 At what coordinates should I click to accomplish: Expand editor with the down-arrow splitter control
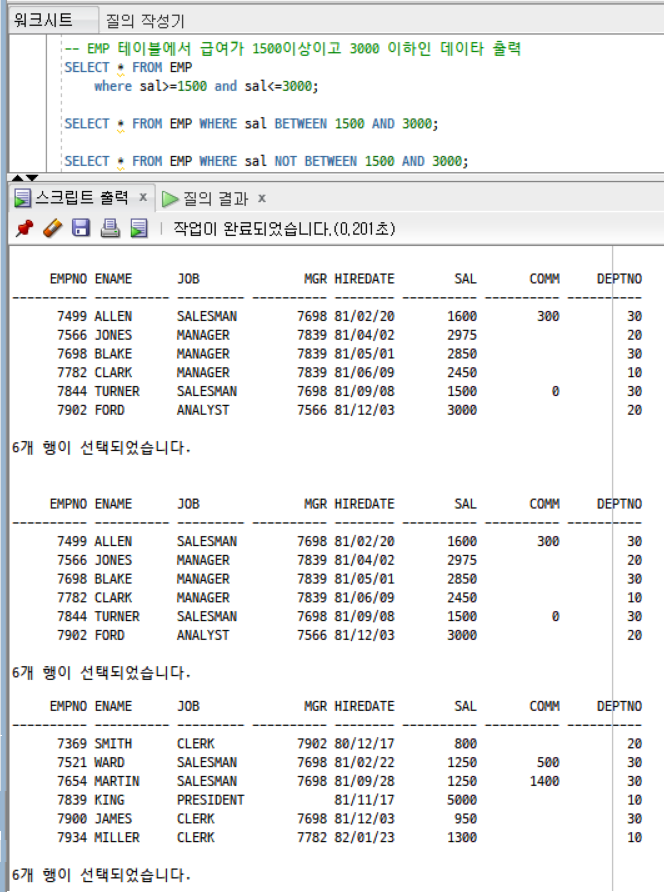pyautogui.click(x=32, y=177)
